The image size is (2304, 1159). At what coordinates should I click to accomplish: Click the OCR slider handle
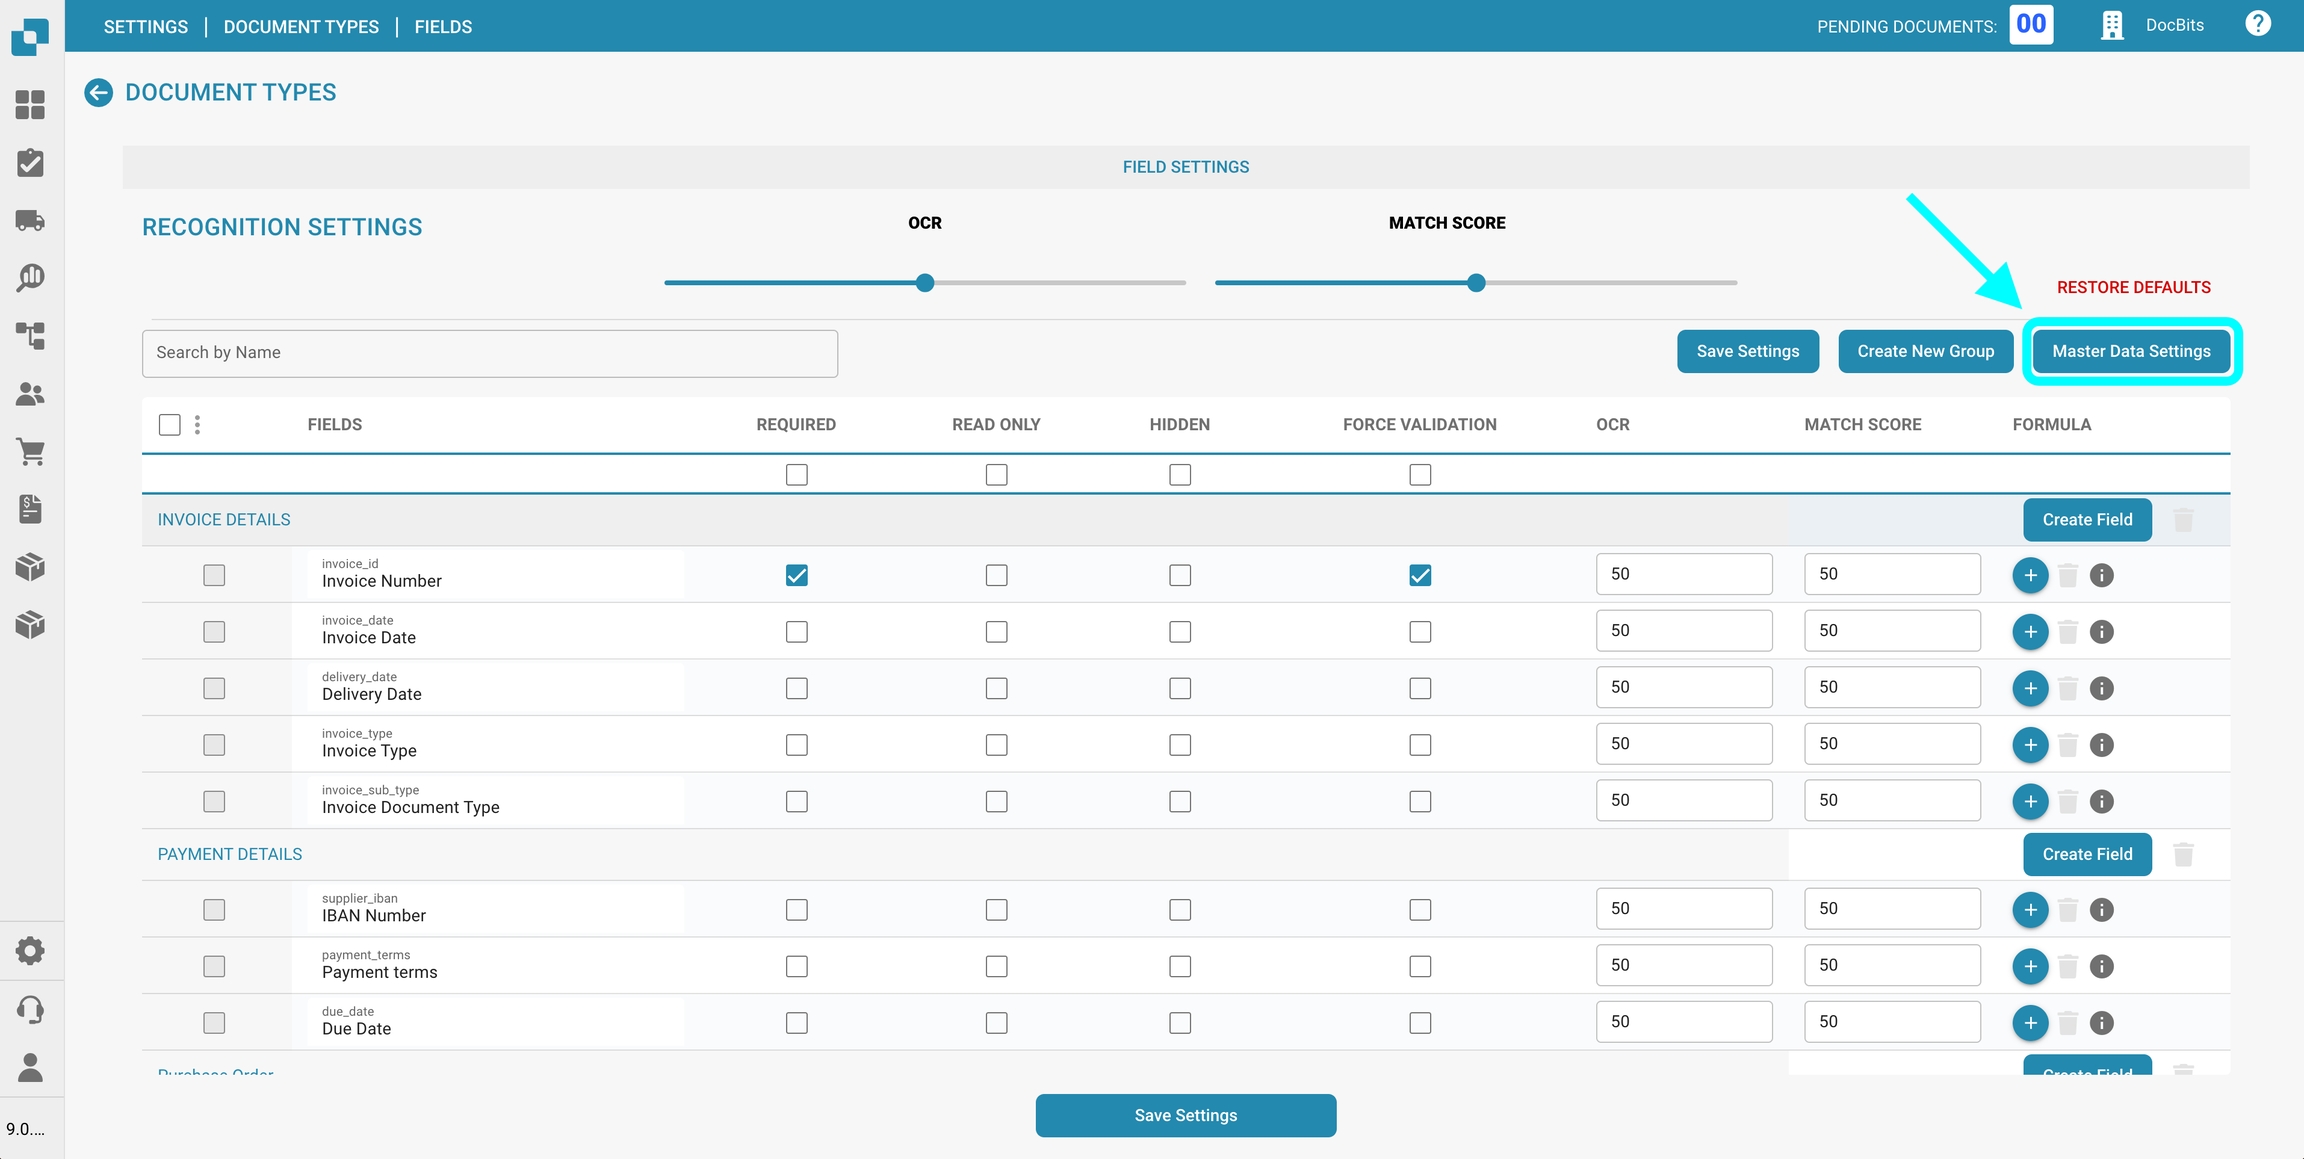pos(925,283)
